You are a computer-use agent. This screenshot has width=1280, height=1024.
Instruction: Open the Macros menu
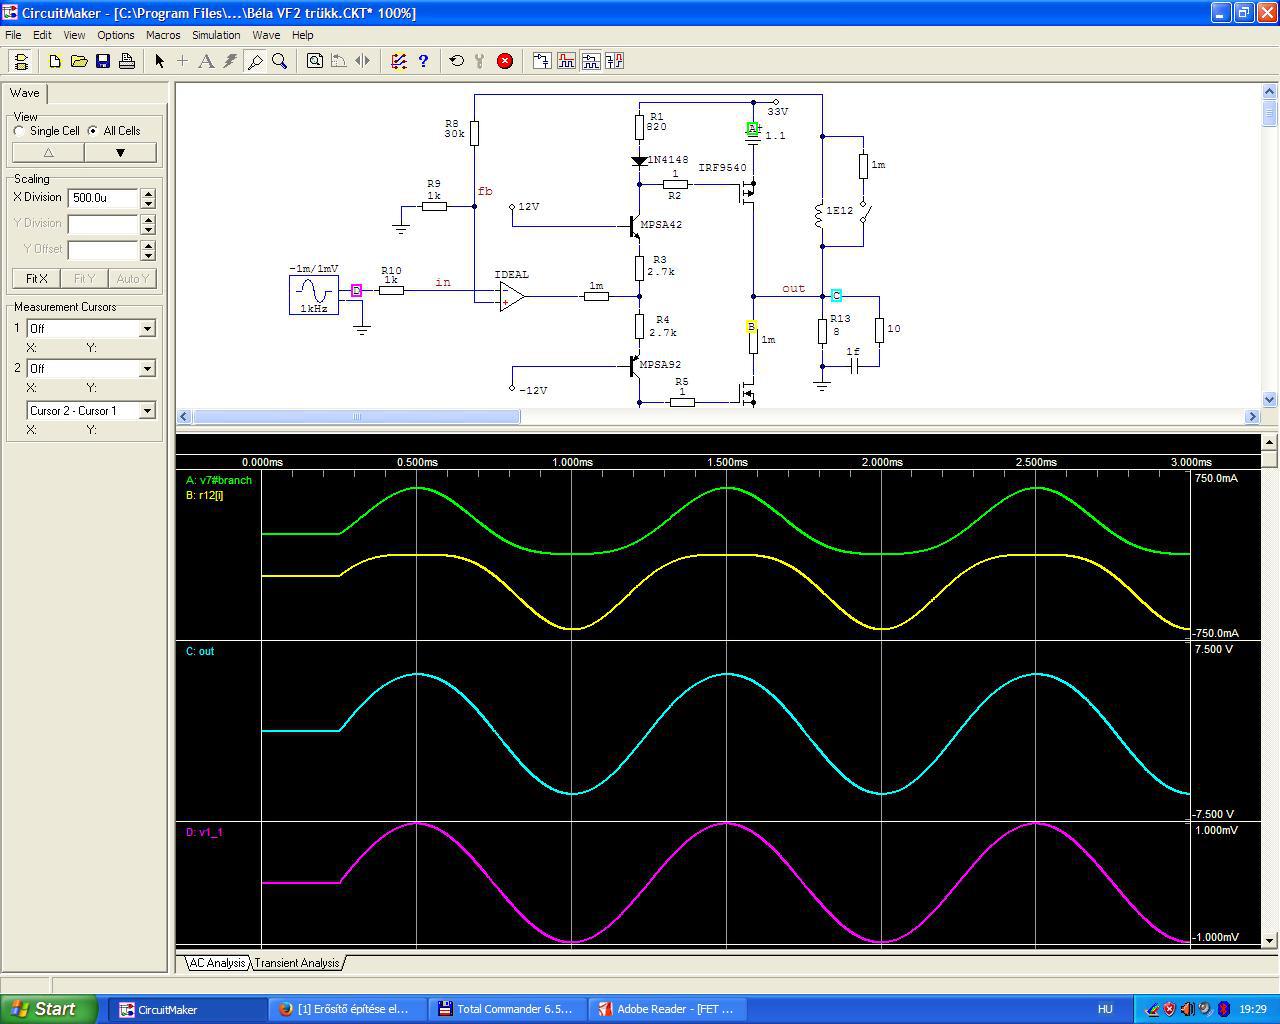point(163,35)
